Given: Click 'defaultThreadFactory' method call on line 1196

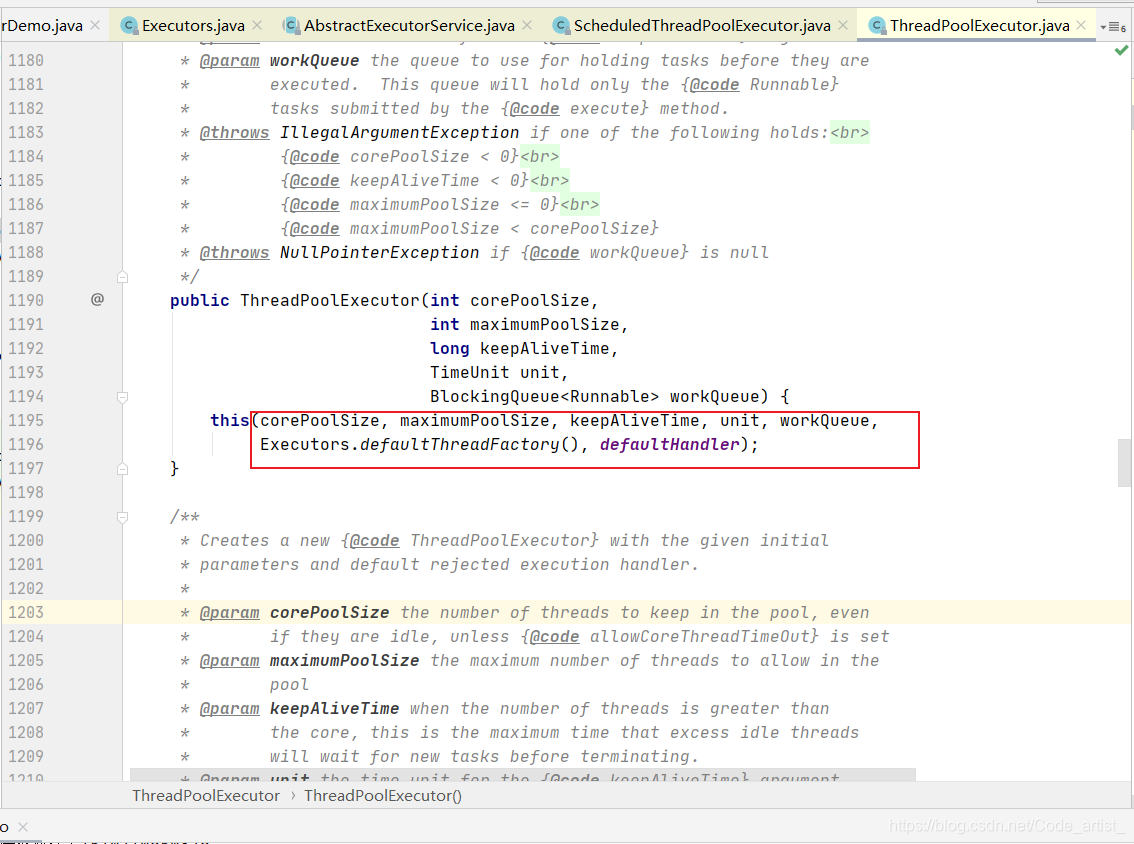Looking at the screenshot, I should click(459, 444).
